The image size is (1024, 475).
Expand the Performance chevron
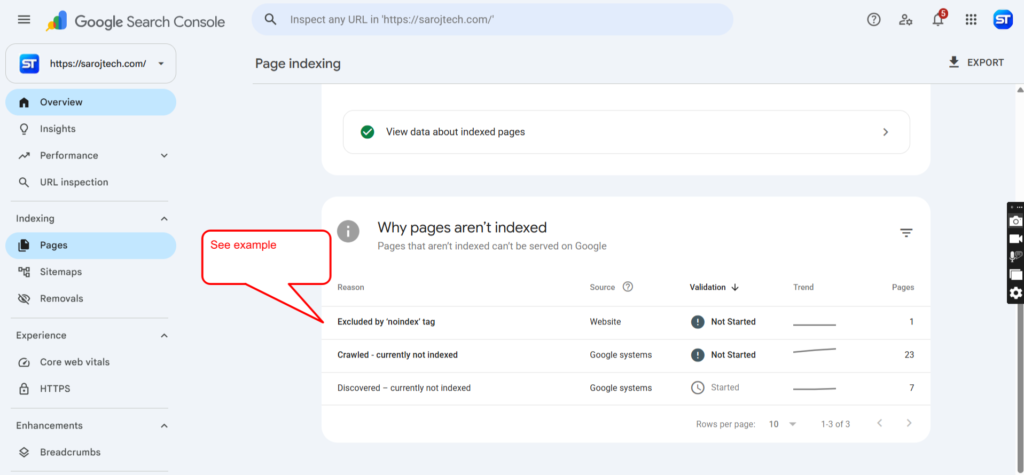tap(164, 156)
